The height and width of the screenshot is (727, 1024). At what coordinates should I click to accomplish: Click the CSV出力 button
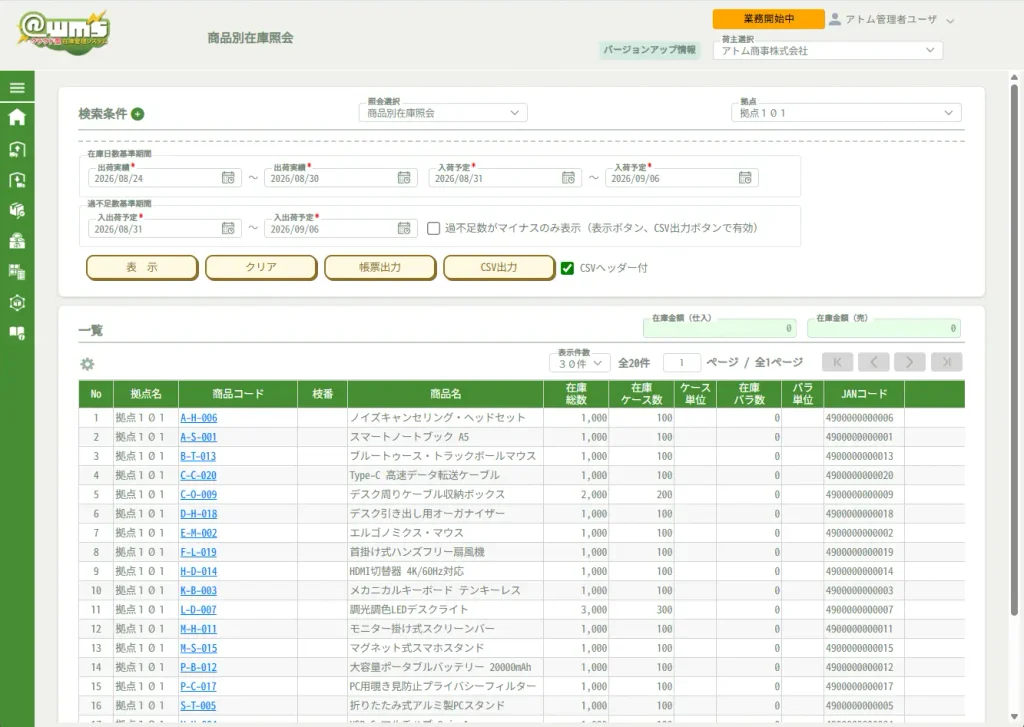[499, 267]
